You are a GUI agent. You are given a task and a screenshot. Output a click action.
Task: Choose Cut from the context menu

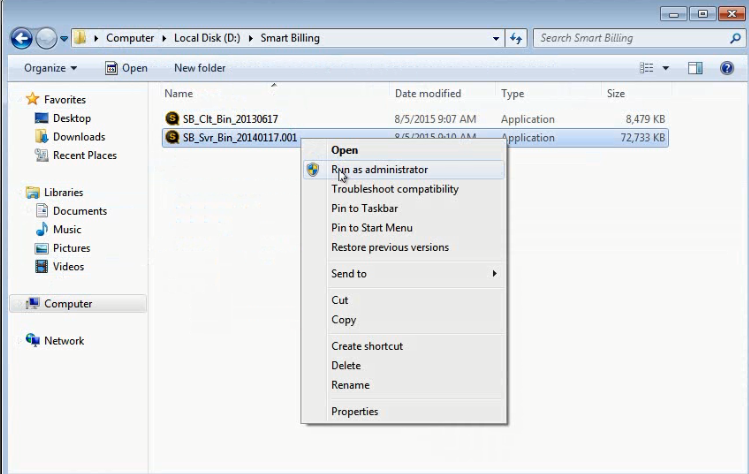(x=404, y=300)
